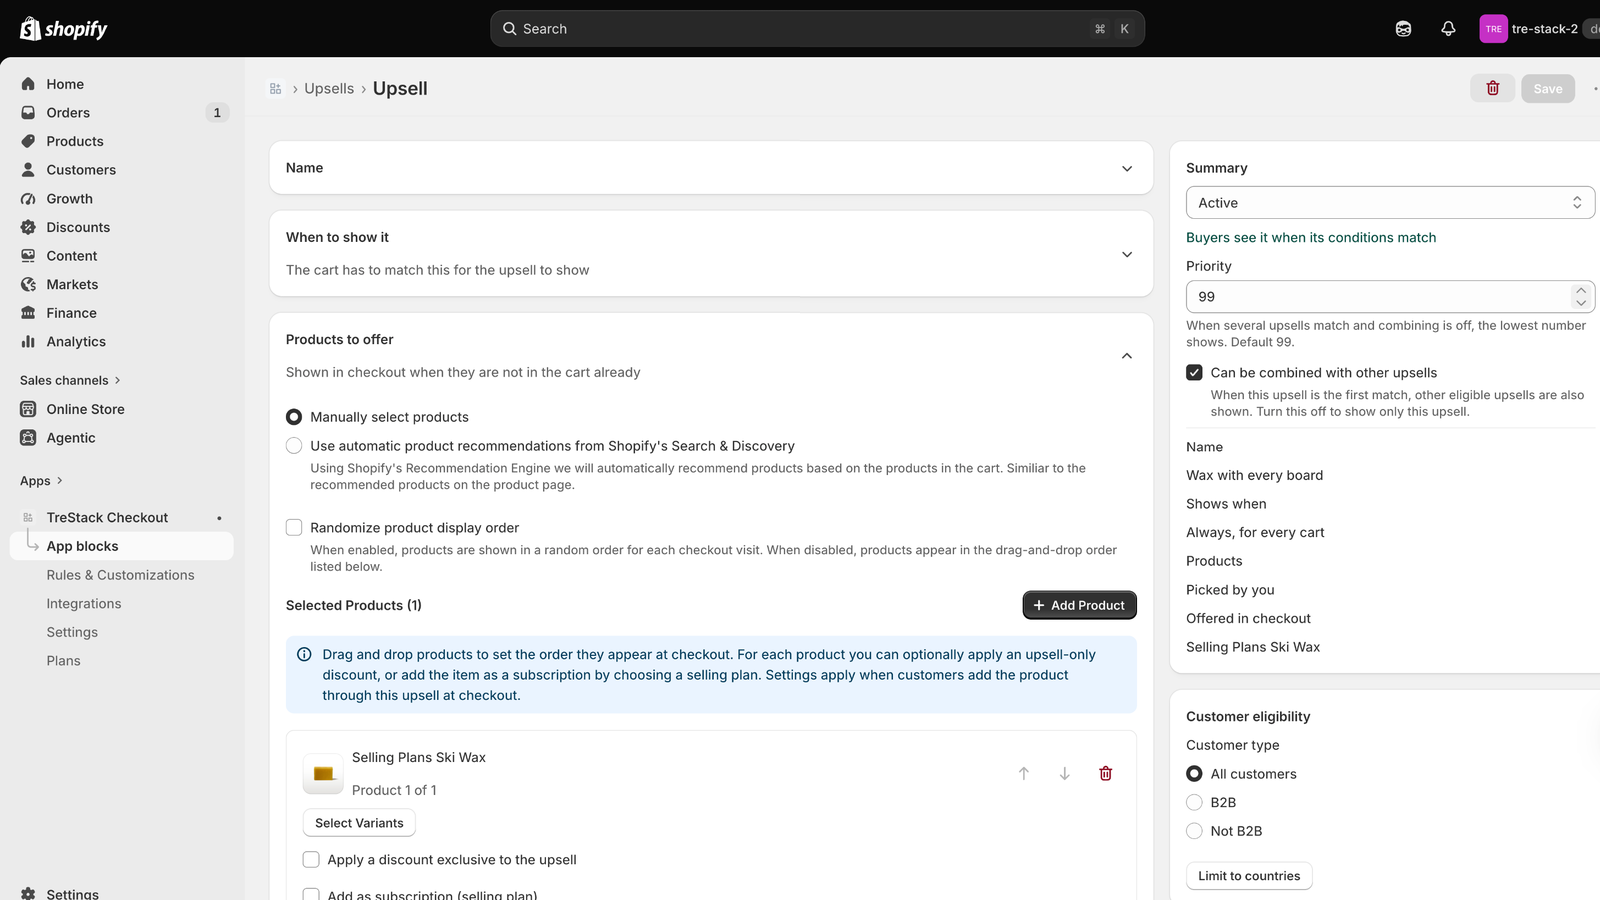Expand Apps in sidebar
This screenshot has width=1600, height=900.
(x=41, y=481)
